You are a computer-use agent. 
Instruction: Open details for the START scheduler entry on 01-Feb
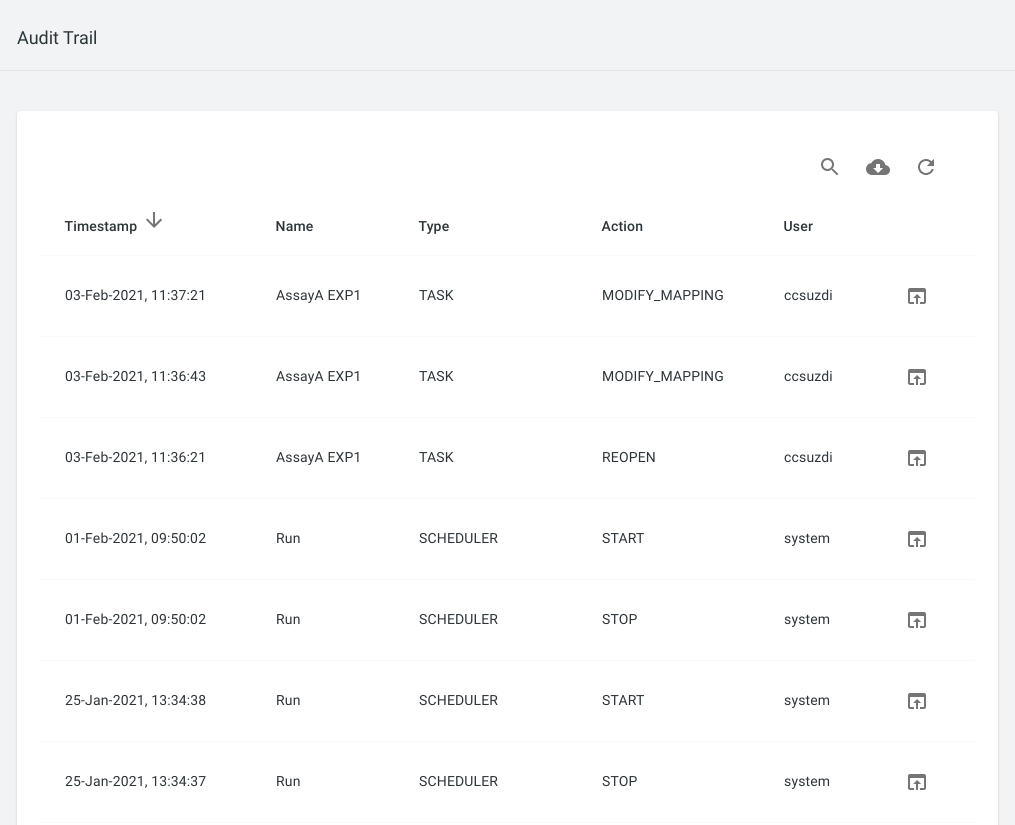click(x=916, y=538)
